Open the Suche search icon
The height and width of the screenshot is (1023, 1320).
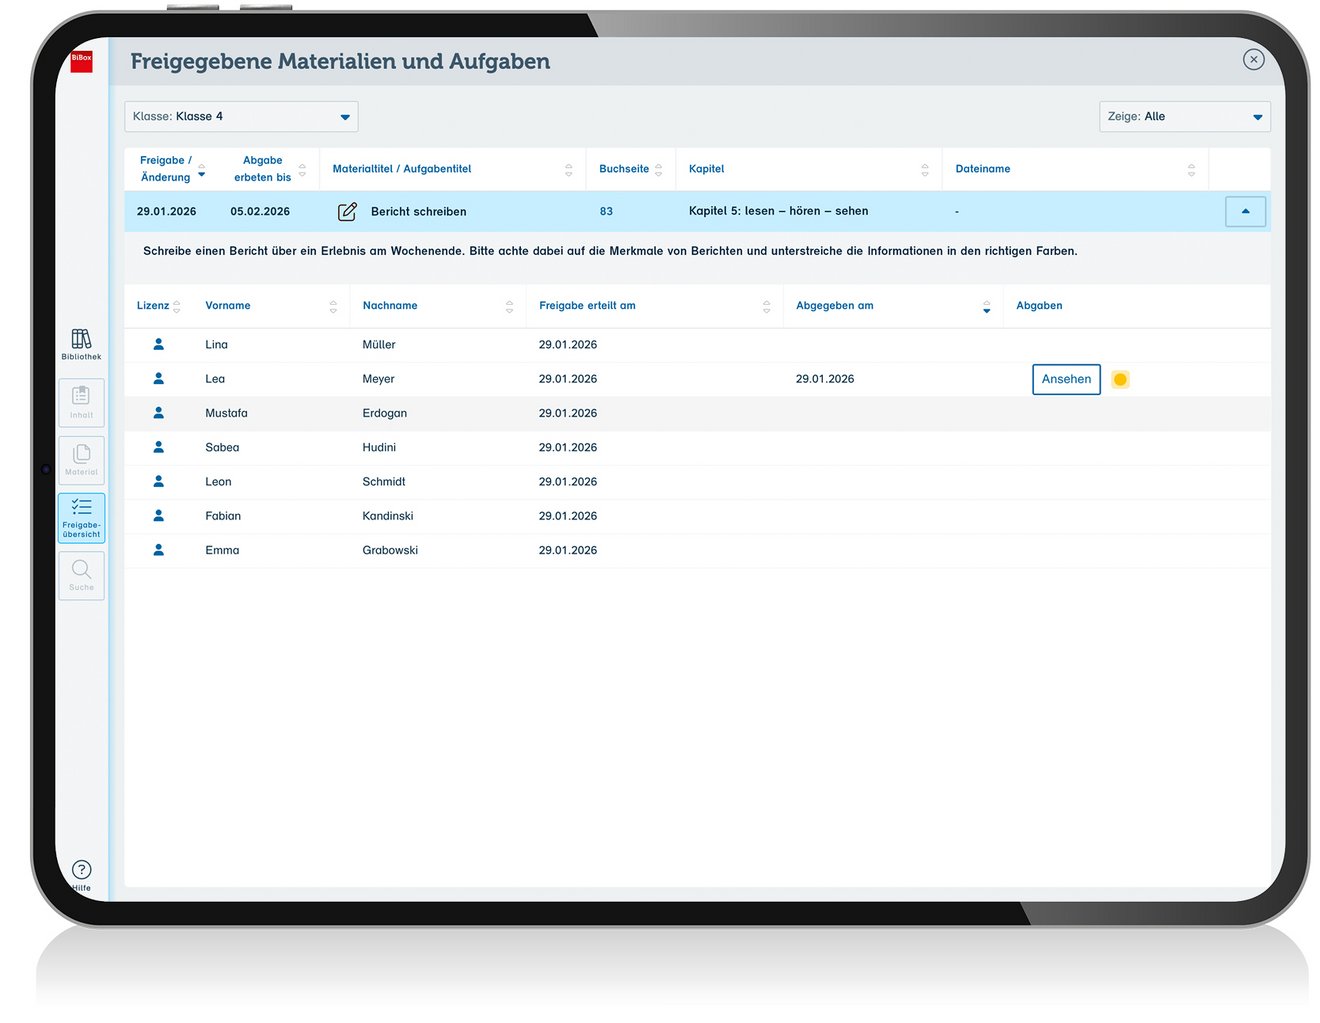(81, 575)
